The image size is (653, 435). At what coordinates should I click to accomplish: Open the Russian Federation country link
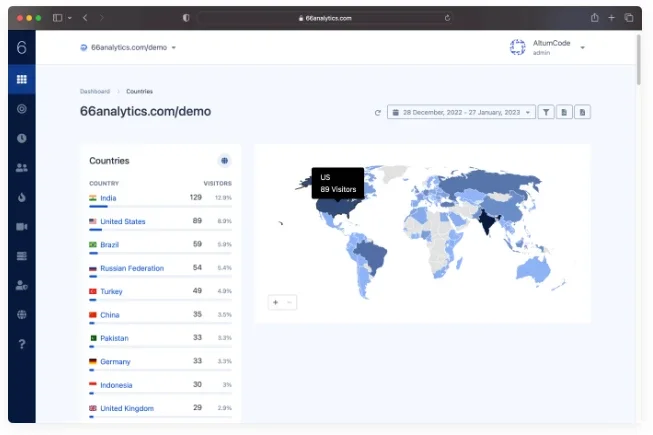pos(132,268)
